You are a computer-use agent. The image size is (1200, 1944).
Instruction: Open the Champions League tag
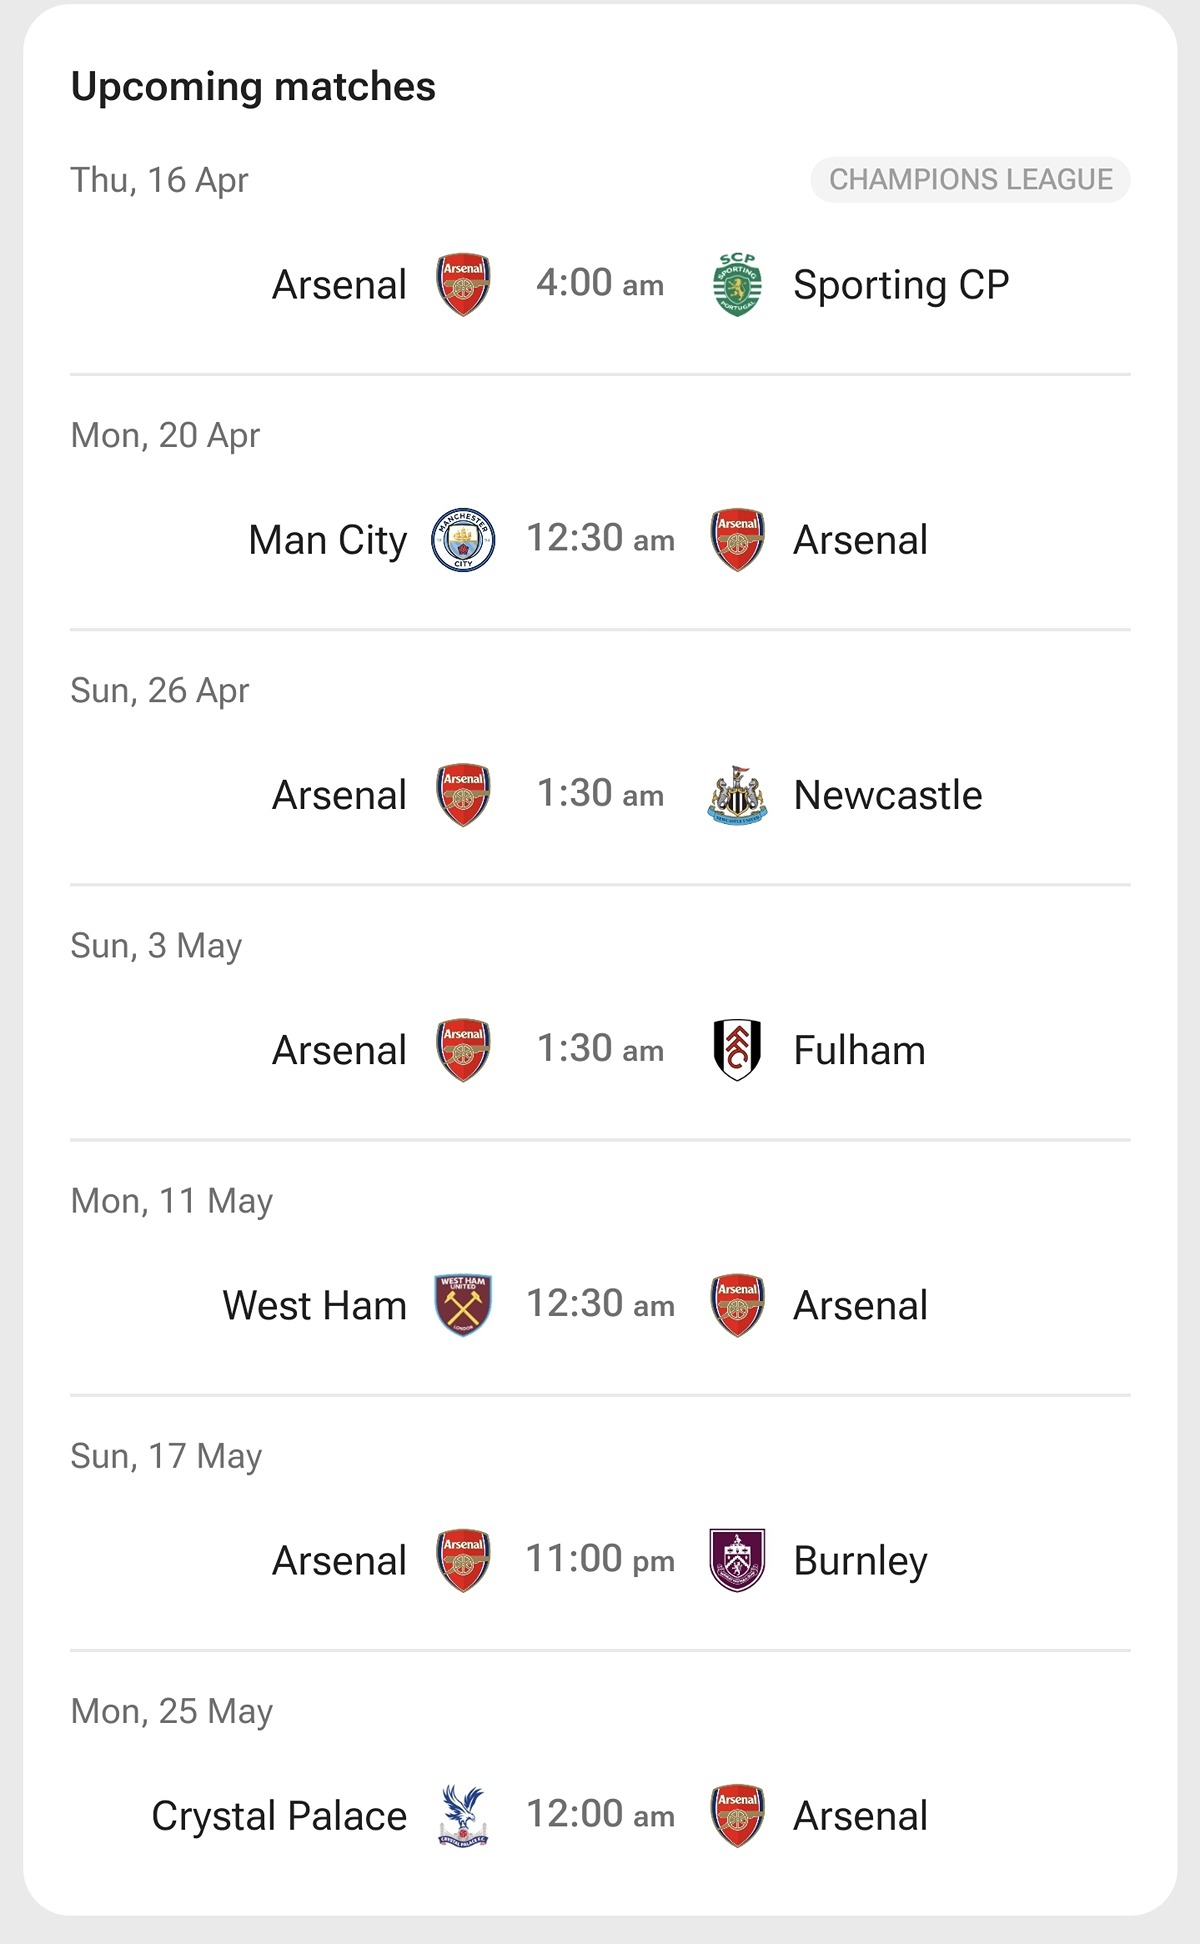click(x=970, y=180)
